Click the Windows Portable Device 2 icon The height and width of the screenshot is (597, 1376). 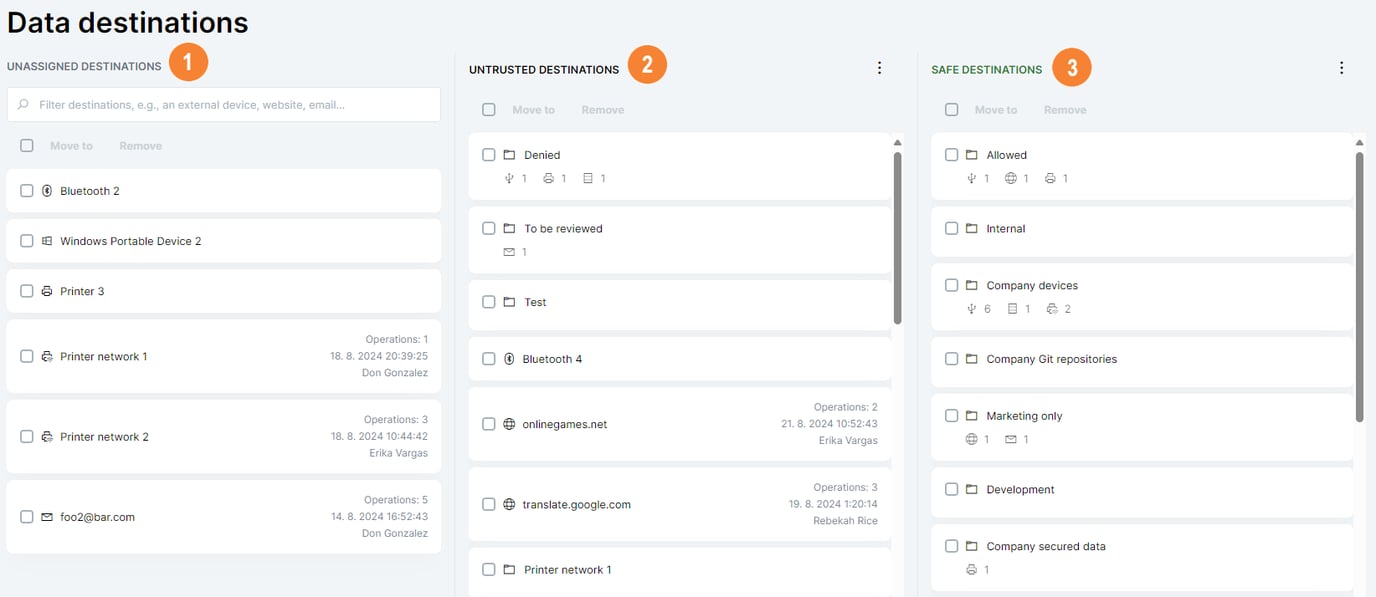(47, 241)
